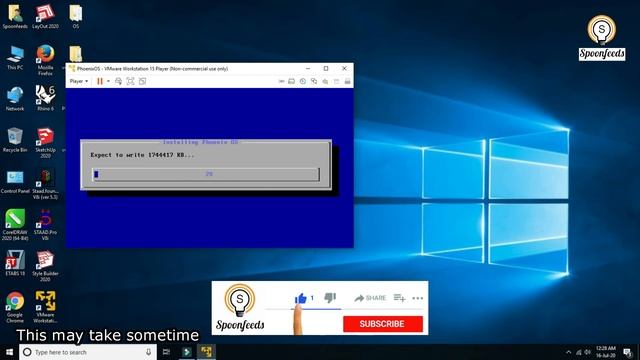The image size is (640, 360).
Task: Select the ETABS 18 desktop shortcut
Action: [15, 264]
